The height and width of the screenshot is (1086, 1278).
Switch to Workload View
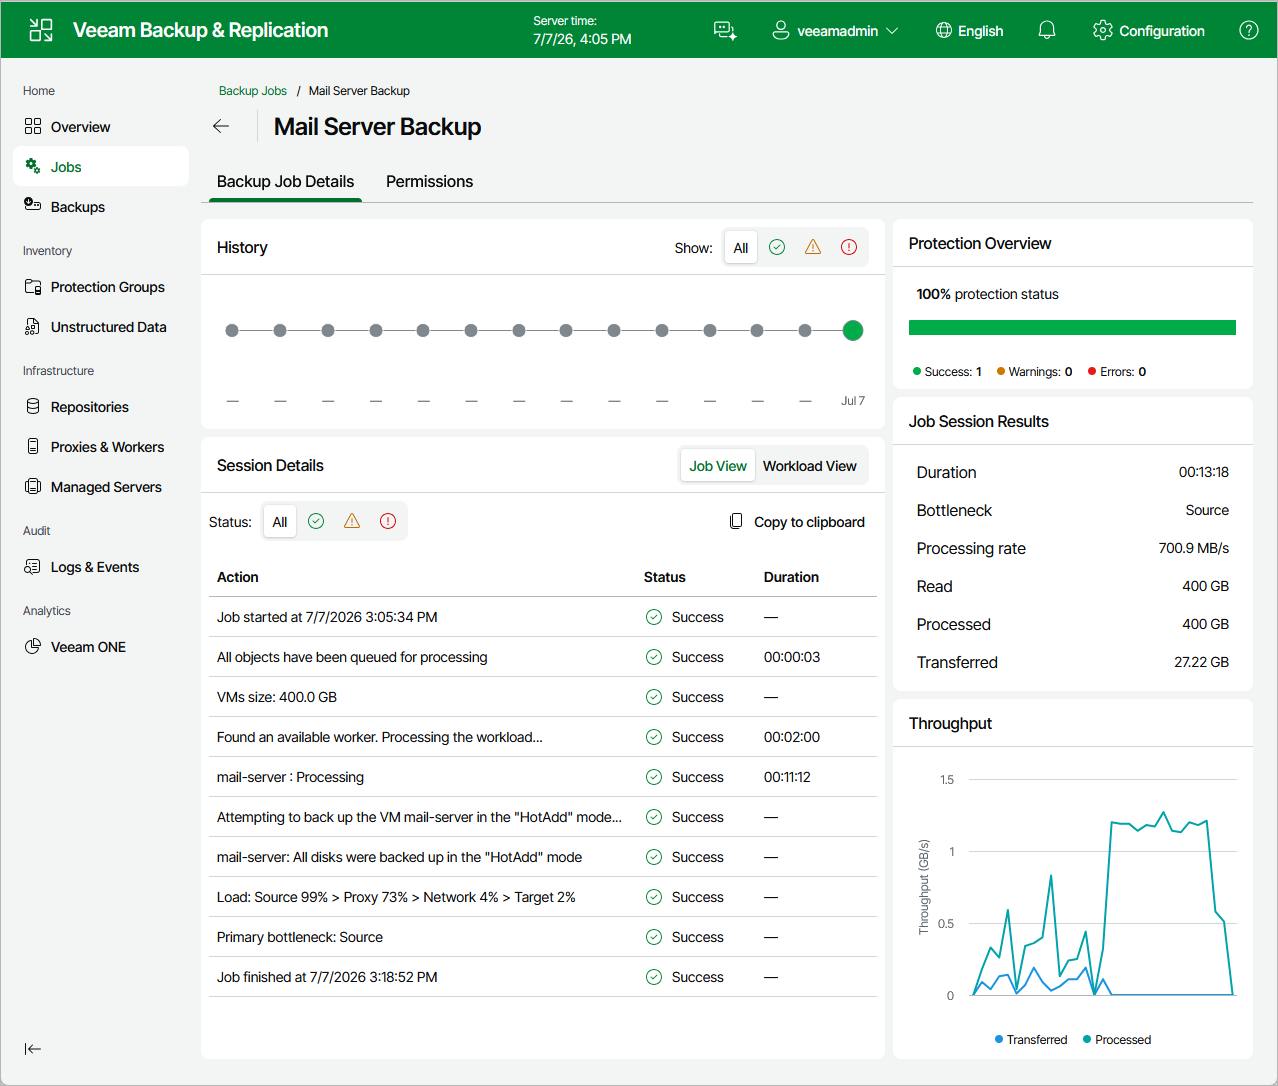(810, 466)
